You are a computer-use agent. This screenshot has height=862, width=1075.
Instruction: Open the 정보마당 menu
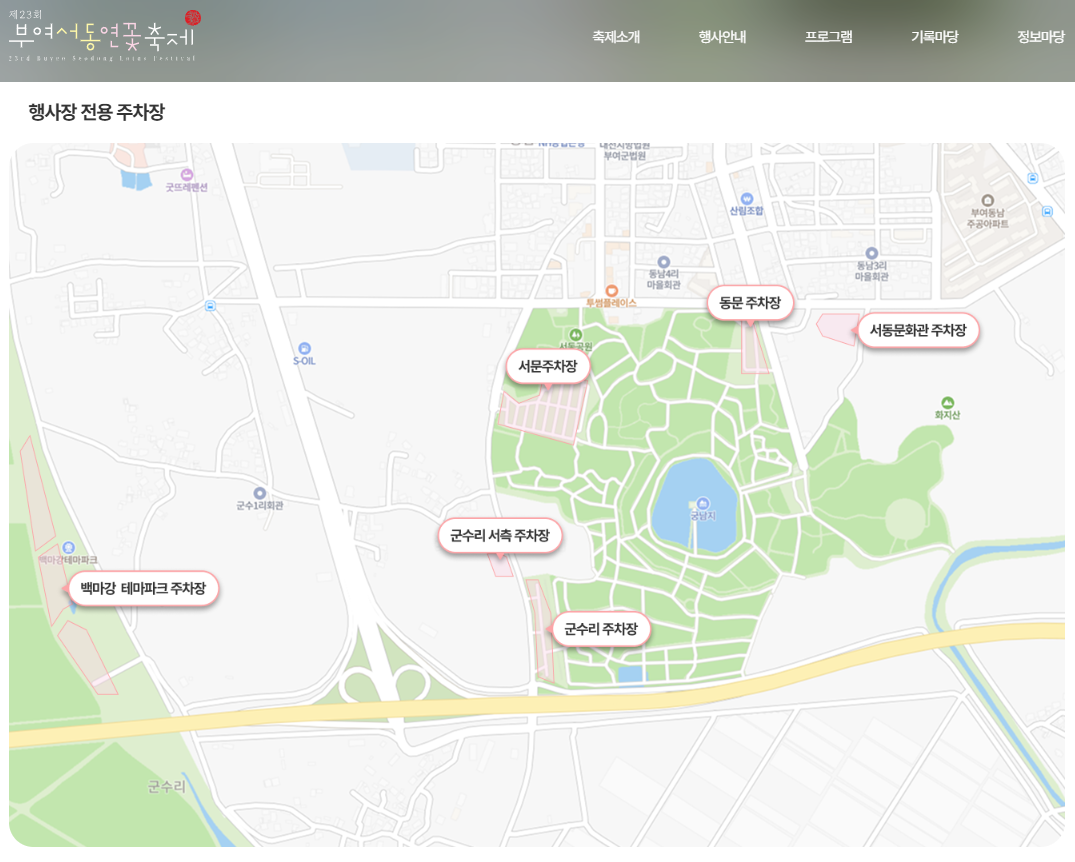pyautogui.click(x=1041, y=37)
